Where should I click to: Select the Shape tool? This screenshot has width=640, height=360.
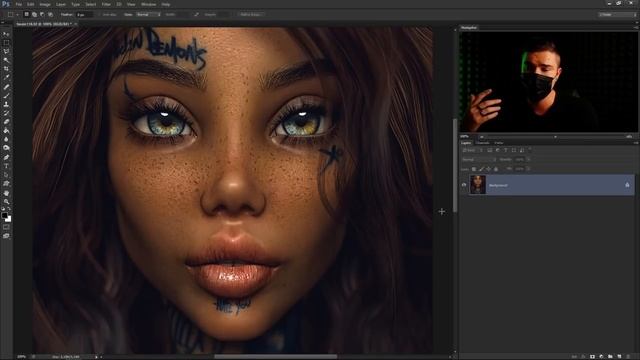click(x=6, y=184)
